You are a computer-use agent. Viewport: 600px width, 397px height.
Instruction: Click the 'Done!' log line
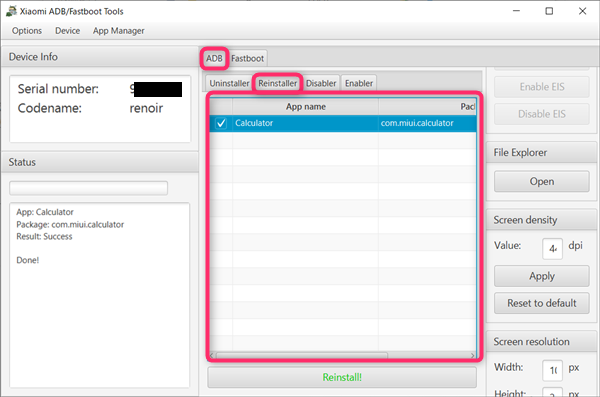point(28,260)
